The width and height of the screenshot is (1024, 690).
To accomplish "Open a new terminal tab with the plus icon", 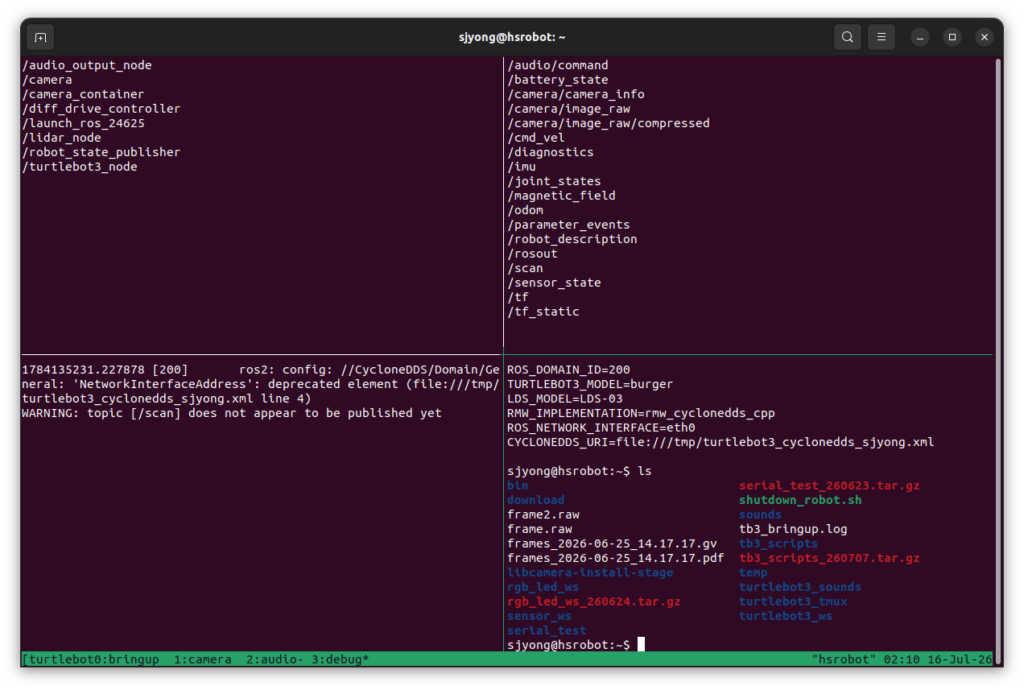I will click(40, 37).
